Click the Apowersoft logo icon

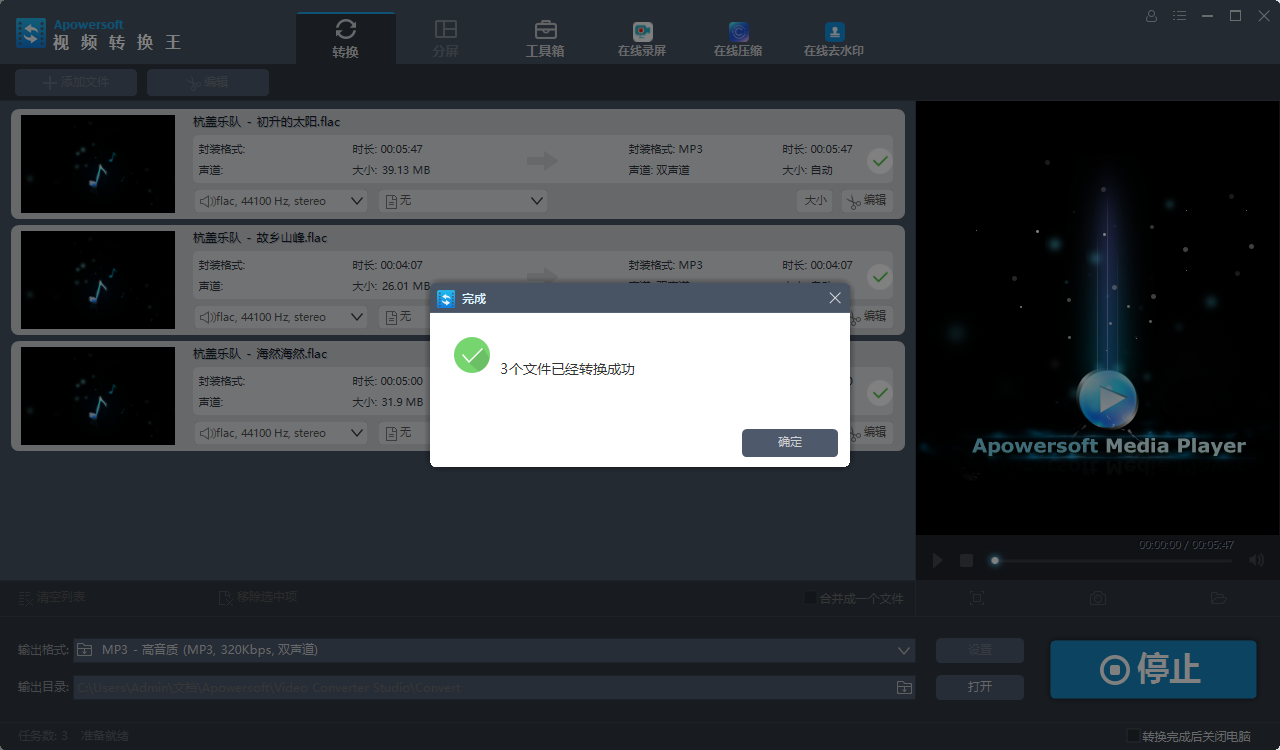pyautogui.click(x=31, y=32)
